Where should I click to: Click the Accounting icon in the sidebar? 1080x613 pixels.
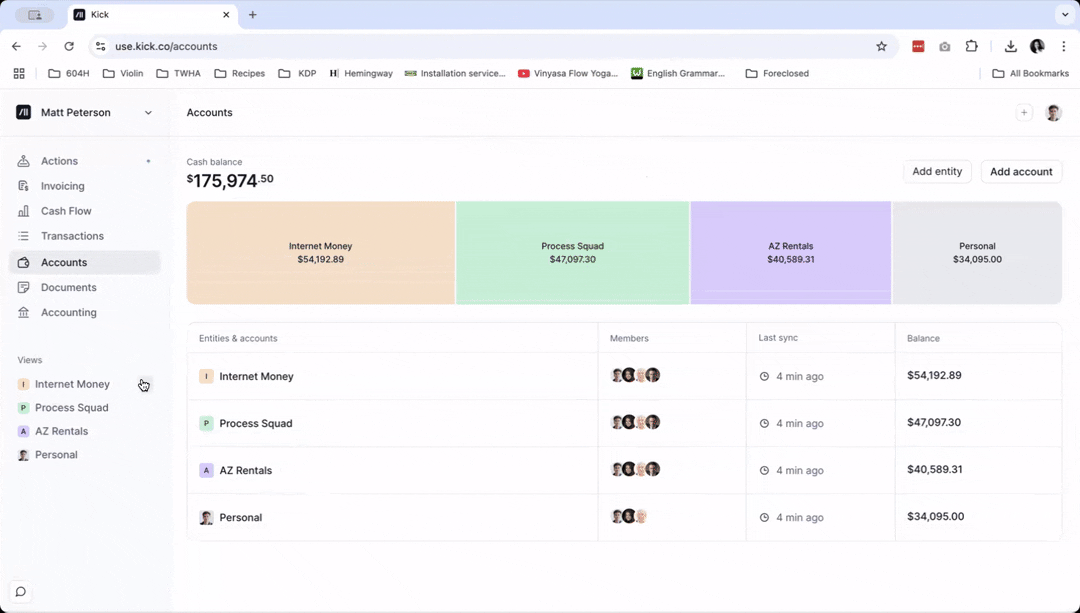point(23,312)
